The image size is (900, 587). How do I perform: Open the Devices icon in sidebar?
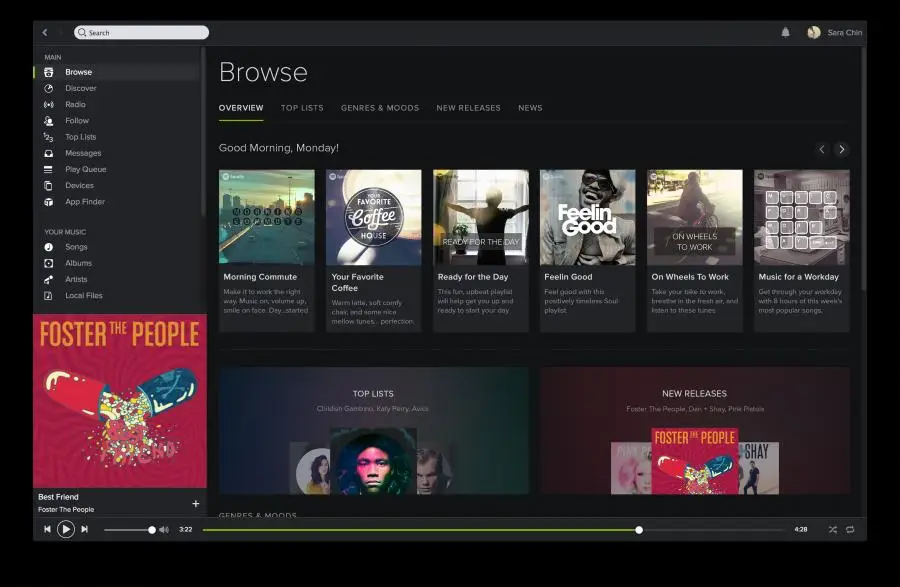tap(49, 185)
